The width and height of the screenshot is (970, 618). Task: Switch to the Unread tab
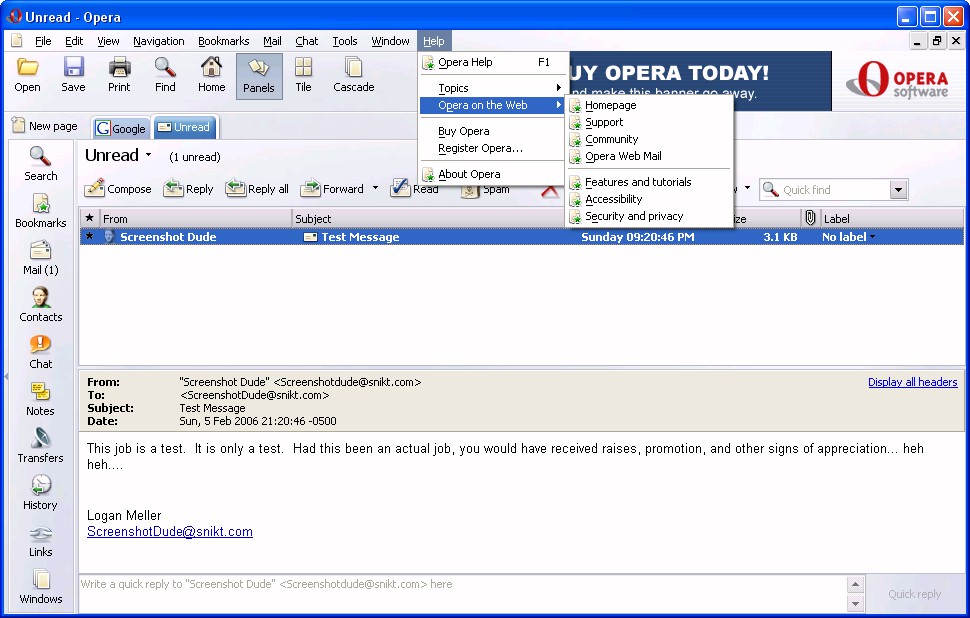pos(184,127)
